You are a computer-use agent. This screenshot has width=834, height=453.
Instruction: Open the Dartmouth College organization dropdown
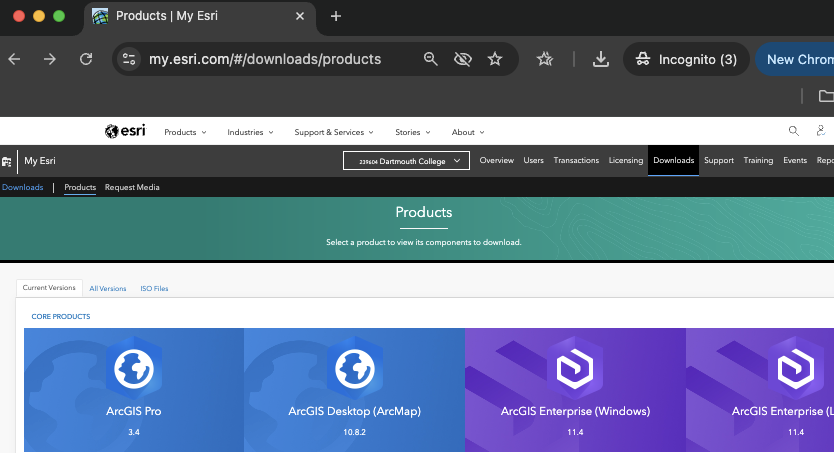(x=406, y=161)
